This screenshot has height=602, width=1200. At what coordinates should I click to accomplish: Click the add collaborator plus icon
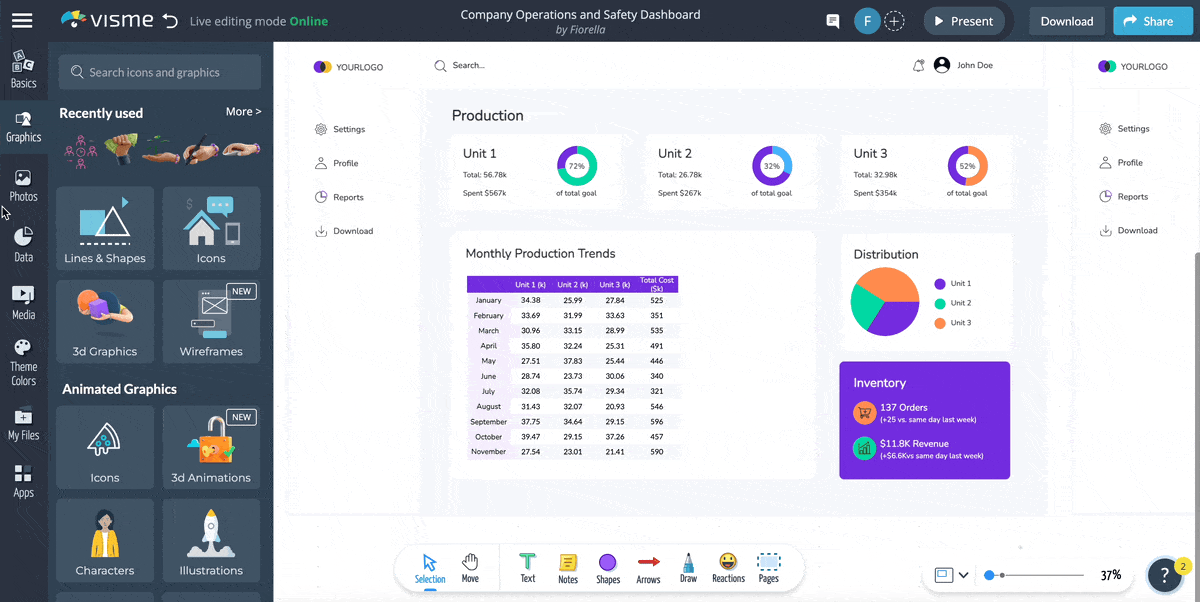click(894, 21)
